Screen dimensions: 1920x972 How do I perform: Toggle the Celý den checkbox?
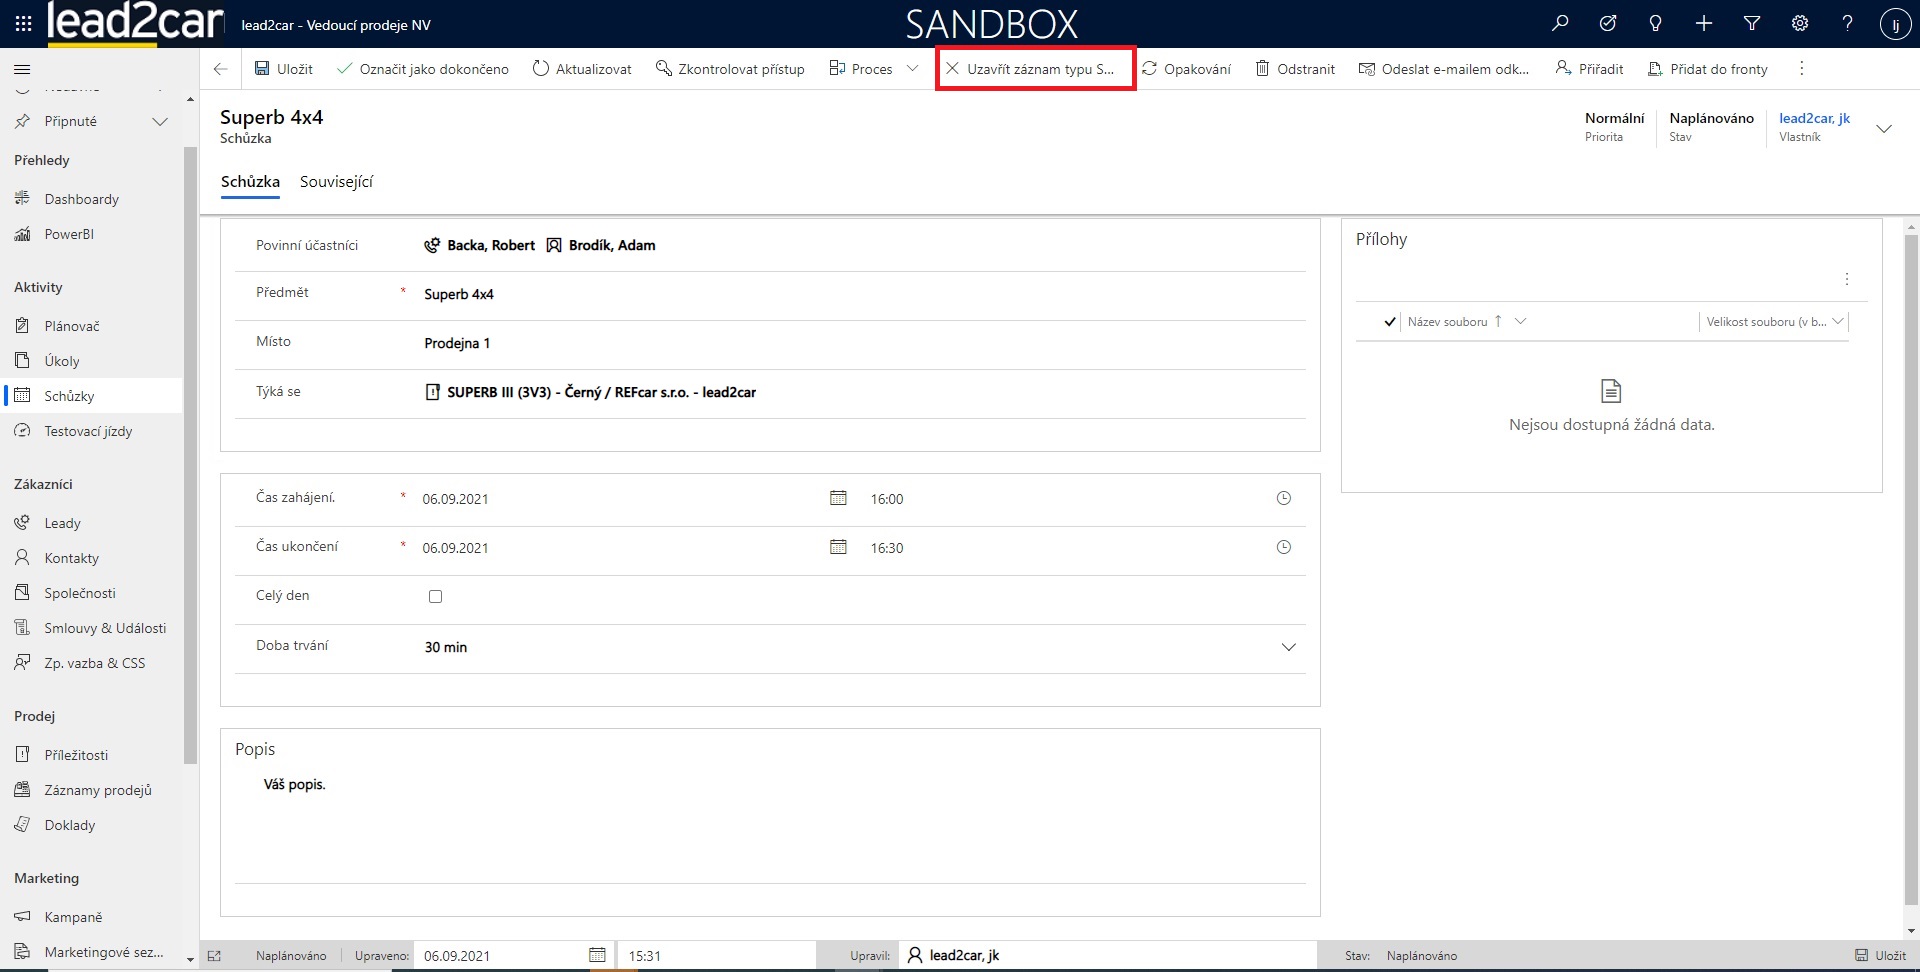click(x=435, y=596)
